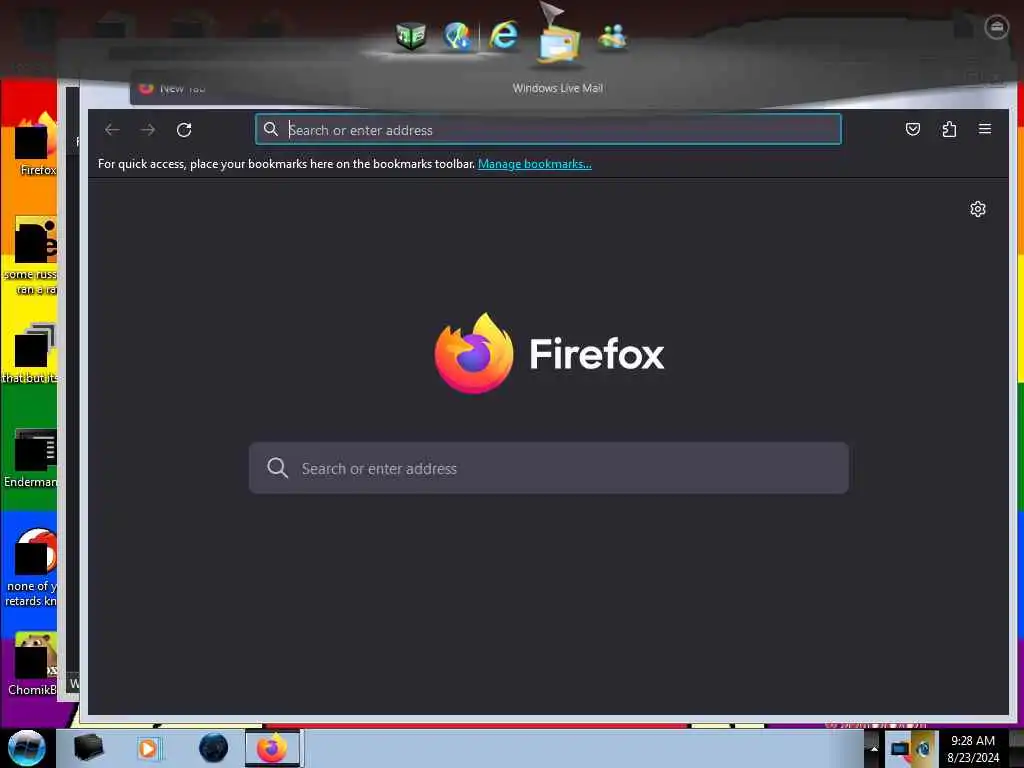
Task: Open the dark globe taskbar icon
Action: point(214,748)
